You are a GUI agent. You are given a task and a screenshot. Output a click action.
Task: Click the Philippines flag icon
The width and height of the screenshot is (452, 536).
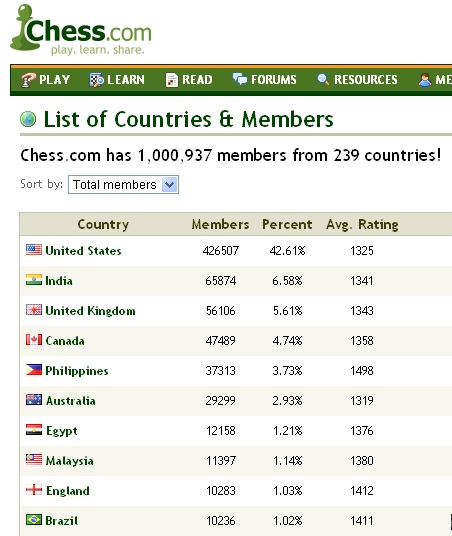34,370
